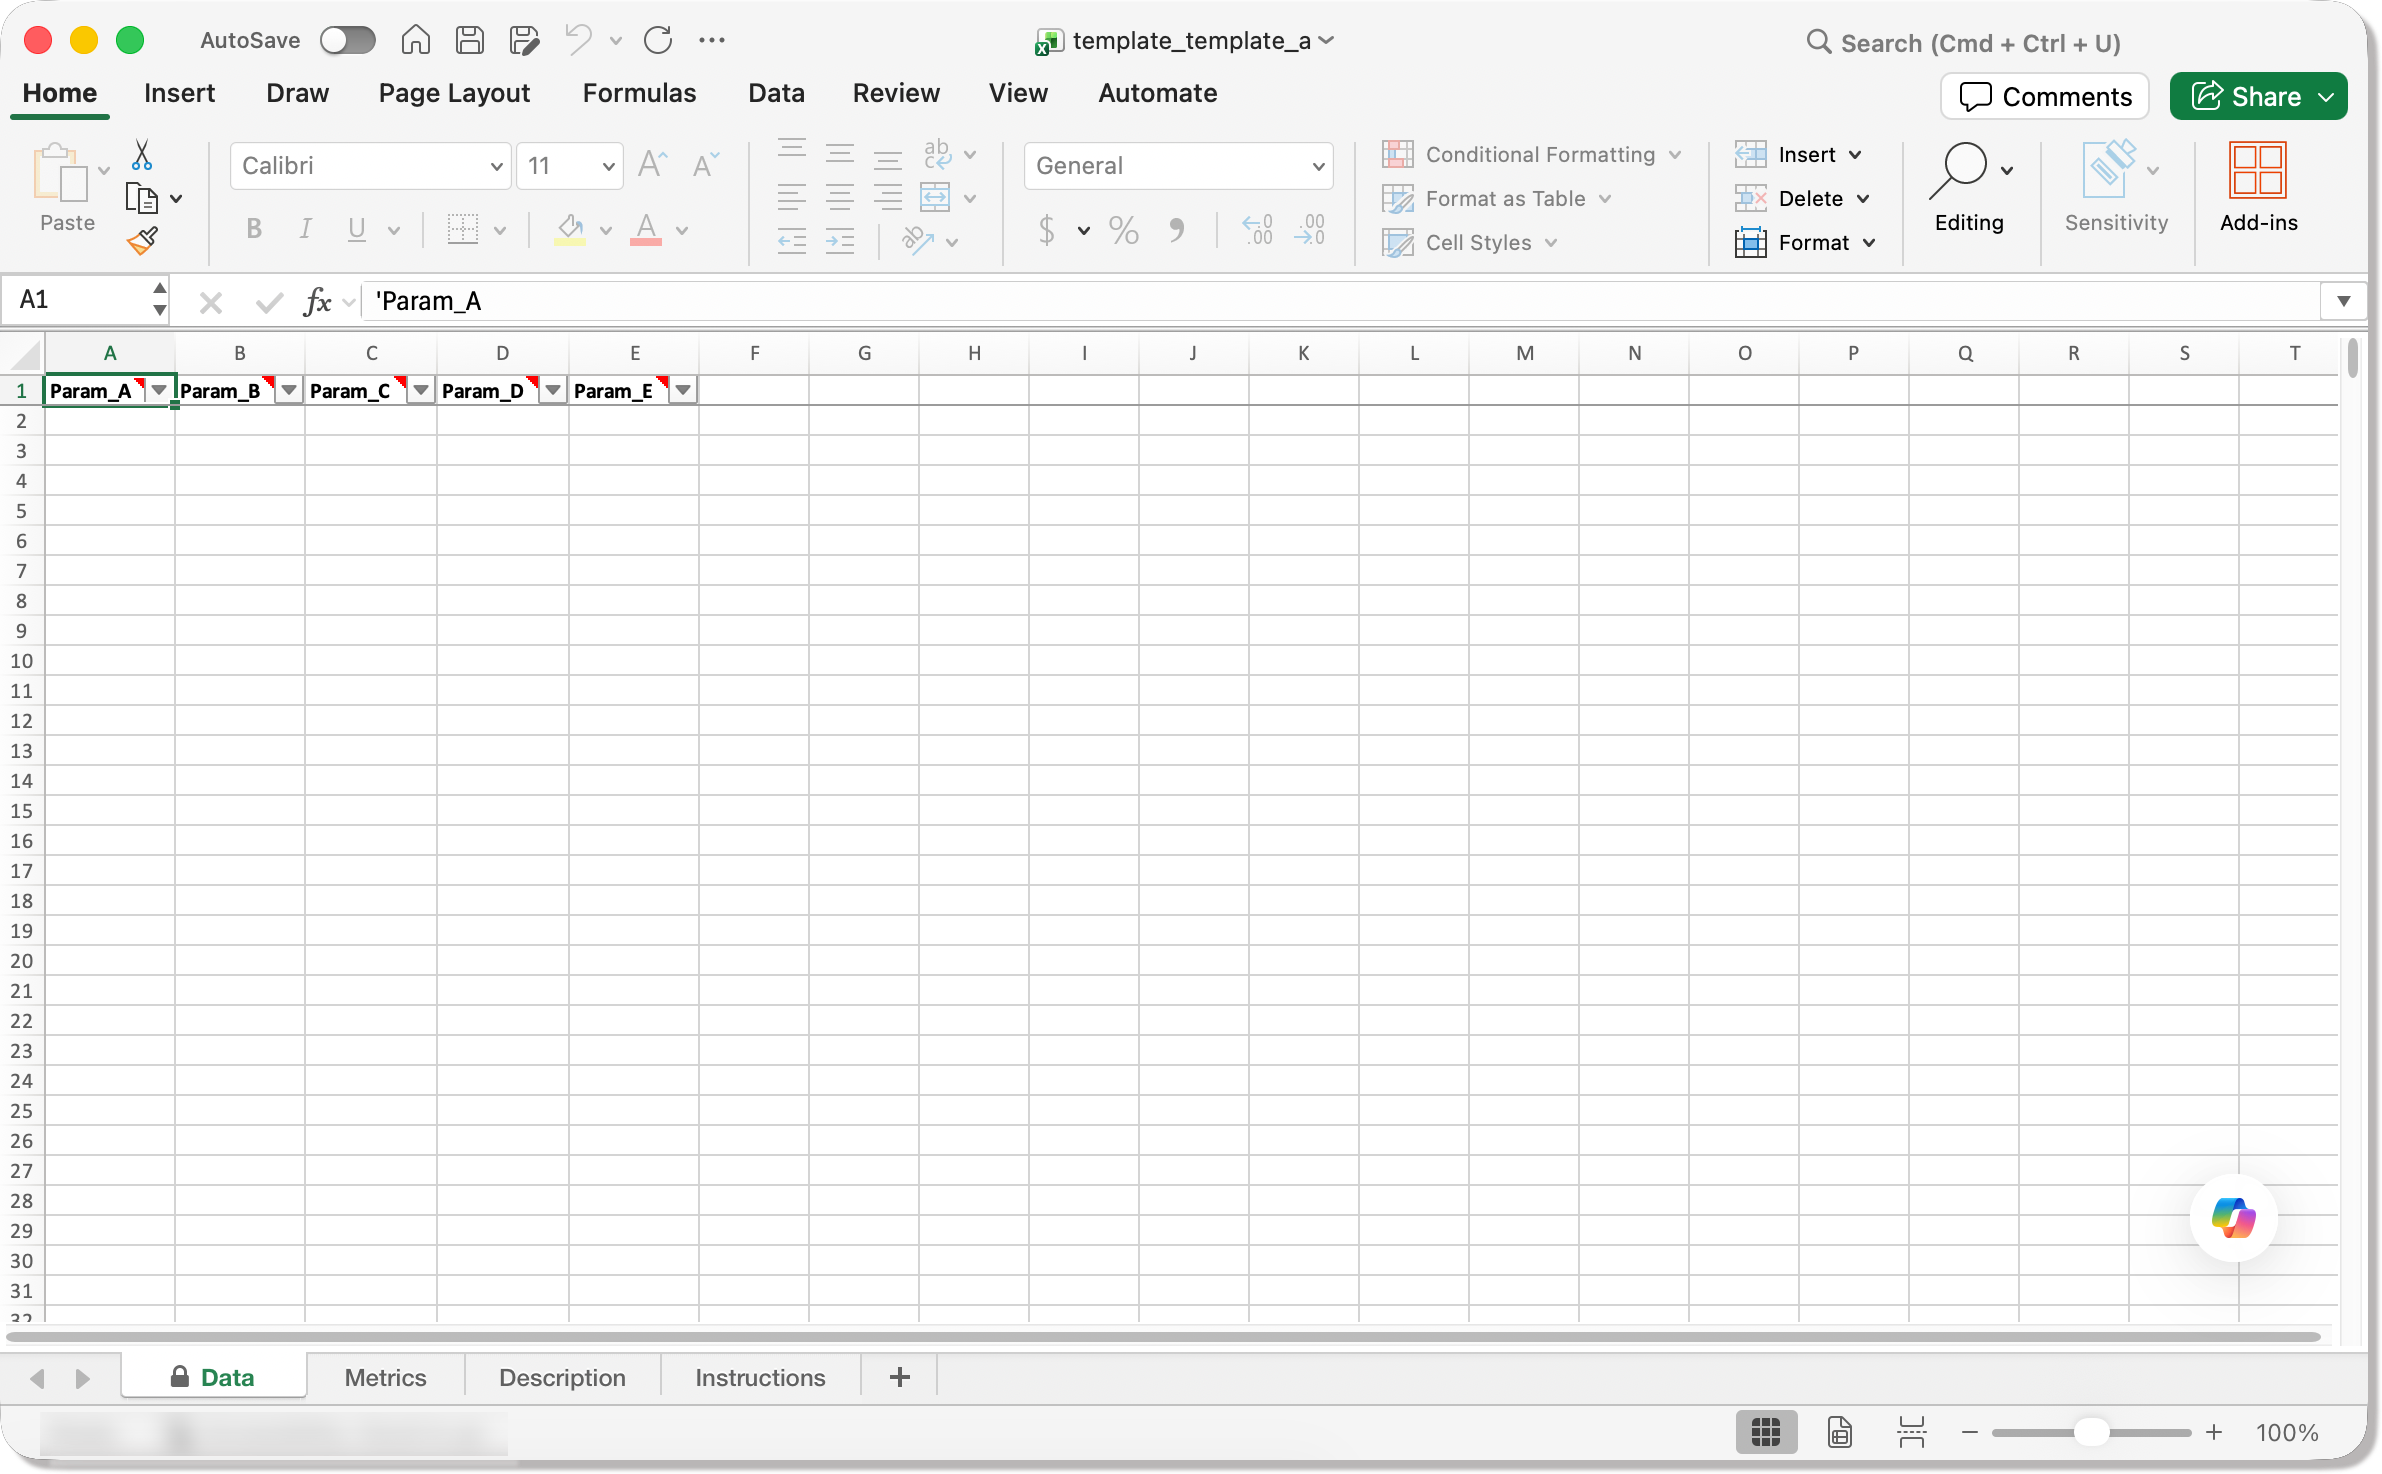Viewport: 2382px width, 1474px height.
Task: Click the yellow Fill Color swatch
Action: (570, 230)
